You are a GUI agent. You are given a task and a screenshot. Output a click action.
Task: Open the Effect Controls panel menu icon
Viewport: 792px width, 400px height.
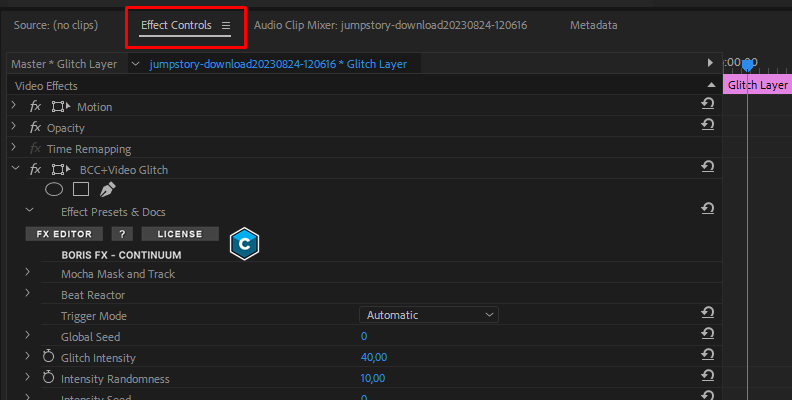pos(226,25)
